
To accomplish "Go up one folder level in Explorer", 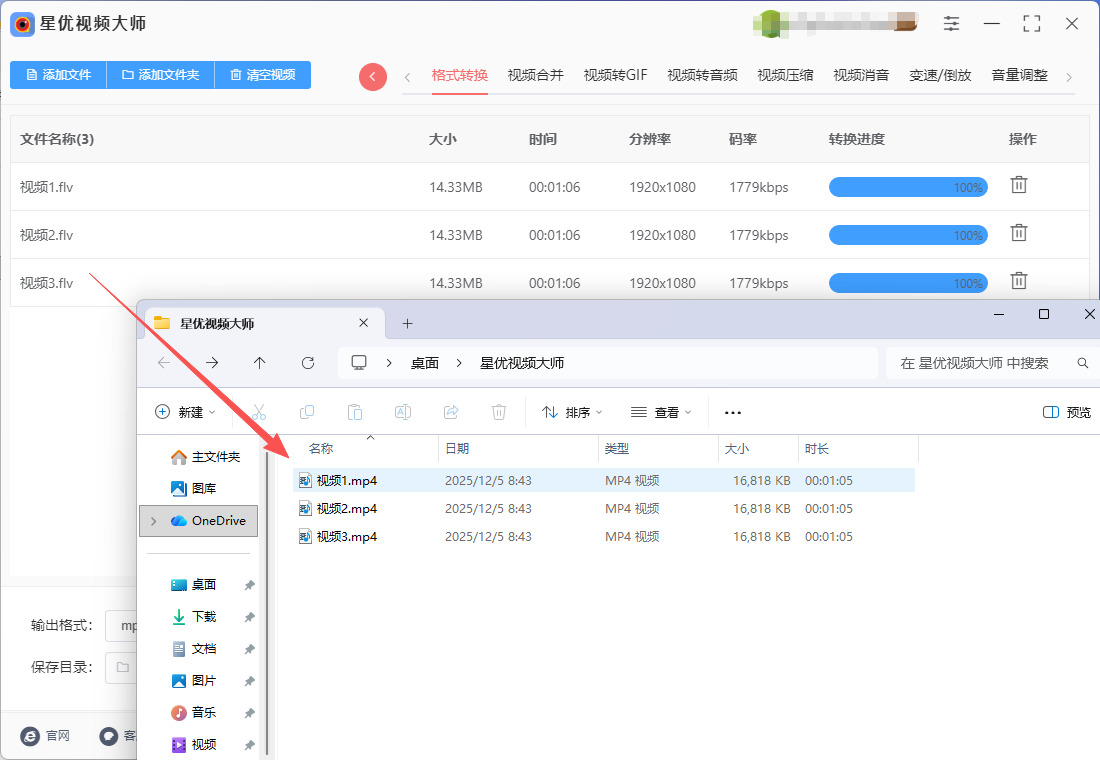I will pyautogui.click(x=260, y=363).
